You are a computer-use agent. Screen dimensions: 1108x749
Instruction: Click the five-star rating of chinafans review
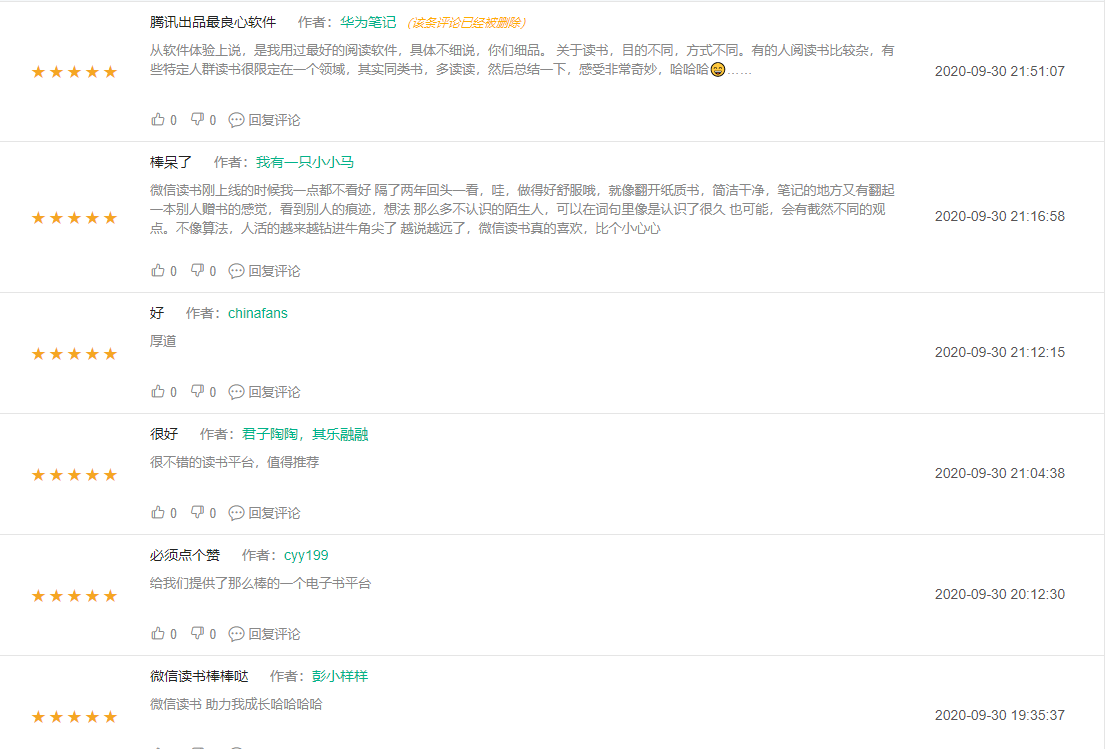point(74,353)
